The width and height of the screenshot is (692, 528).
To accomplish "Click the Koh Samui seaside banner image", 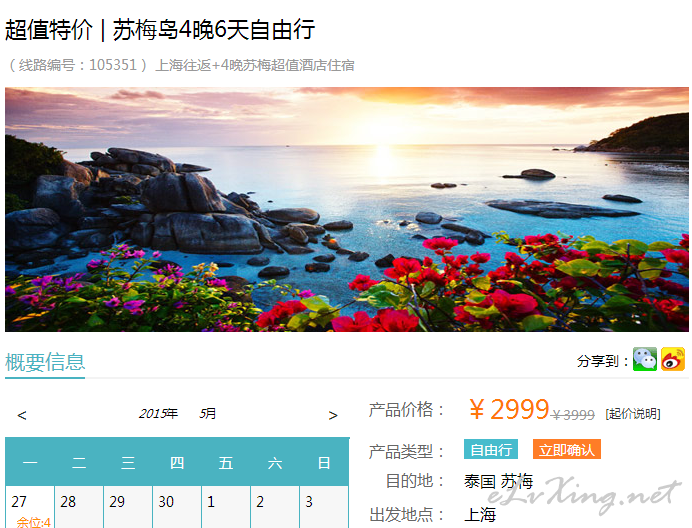I will click(x=347, y=209).
